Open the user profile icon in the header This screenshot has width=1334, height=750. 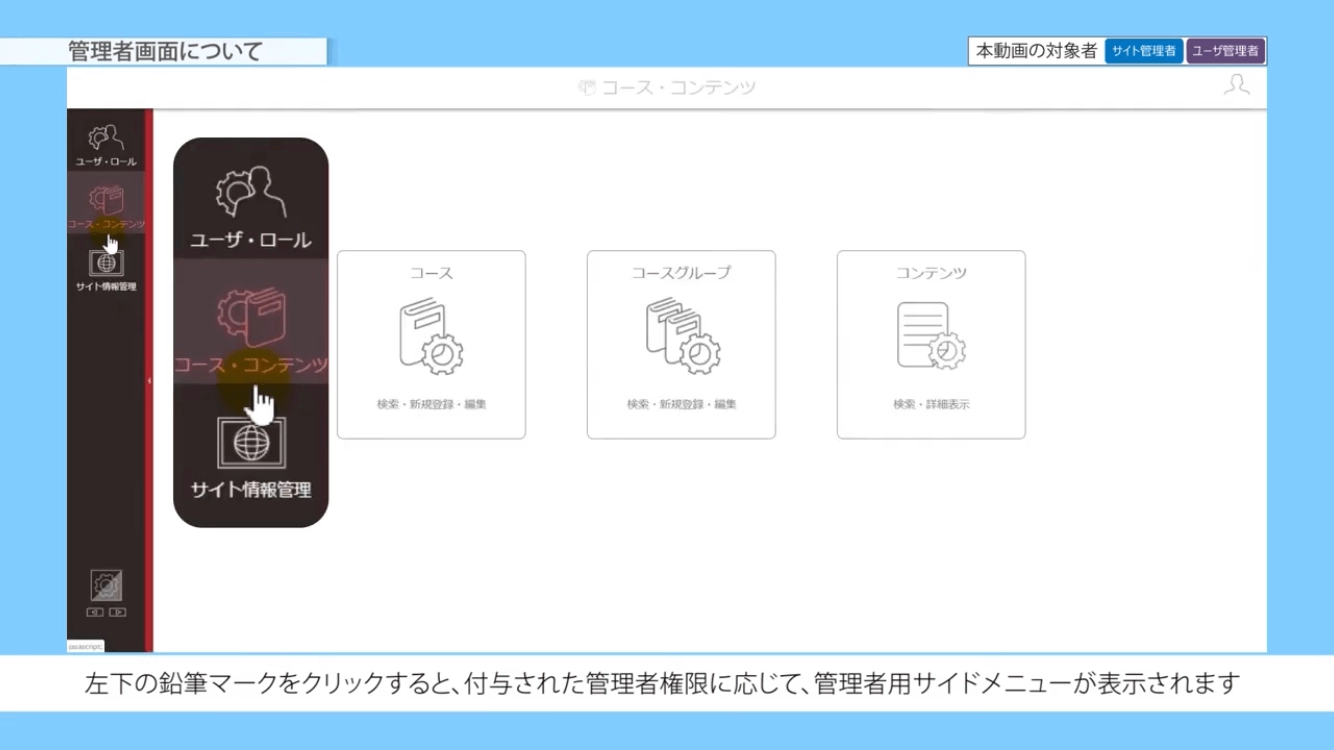point(1237,85)
